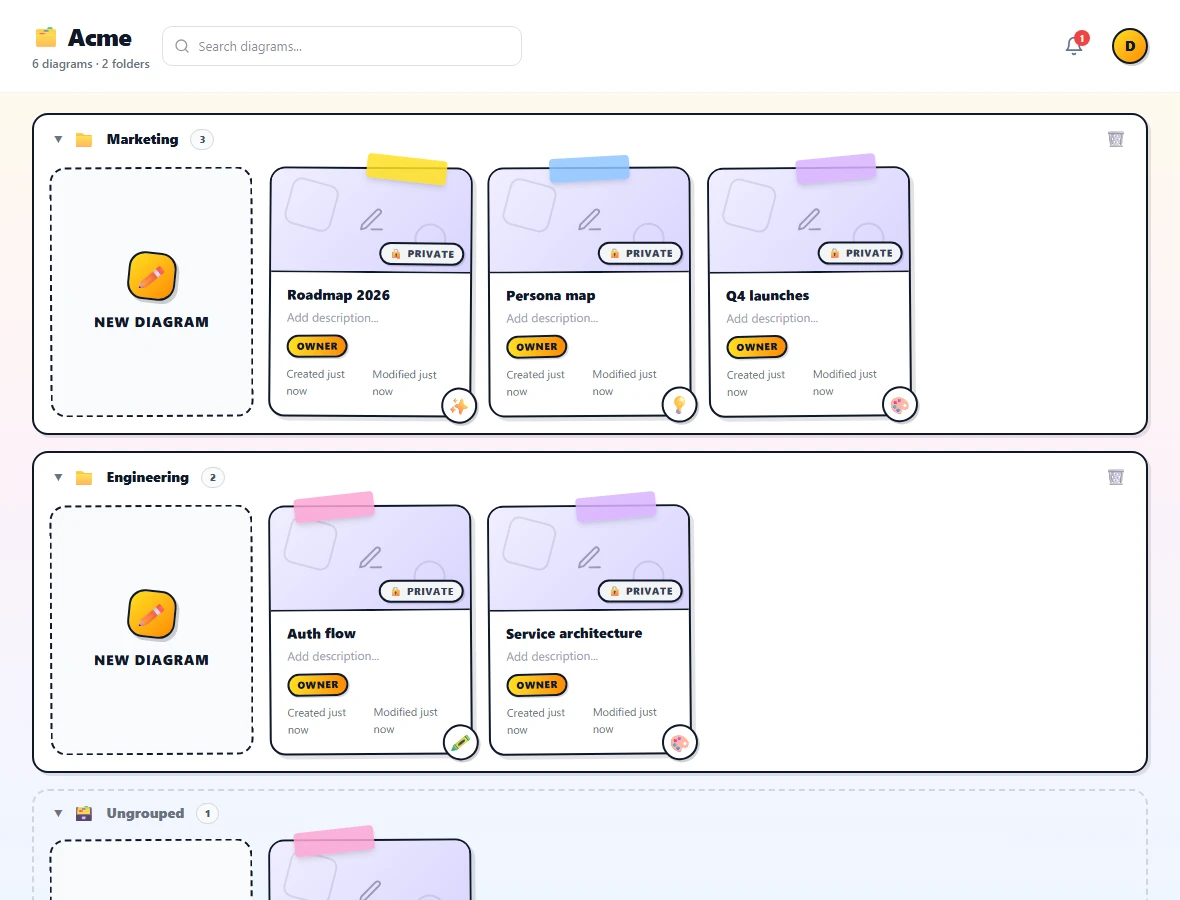Add description to Roadmap 2026
This screenshot has width=1180, height=900.
pos(333,318)
